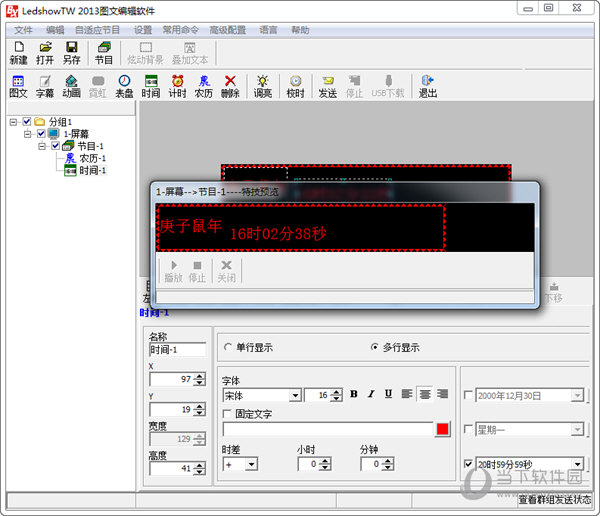Open the 星期一 weekday format dropdown
Screen dimensions: 600x516
point(577,429)
